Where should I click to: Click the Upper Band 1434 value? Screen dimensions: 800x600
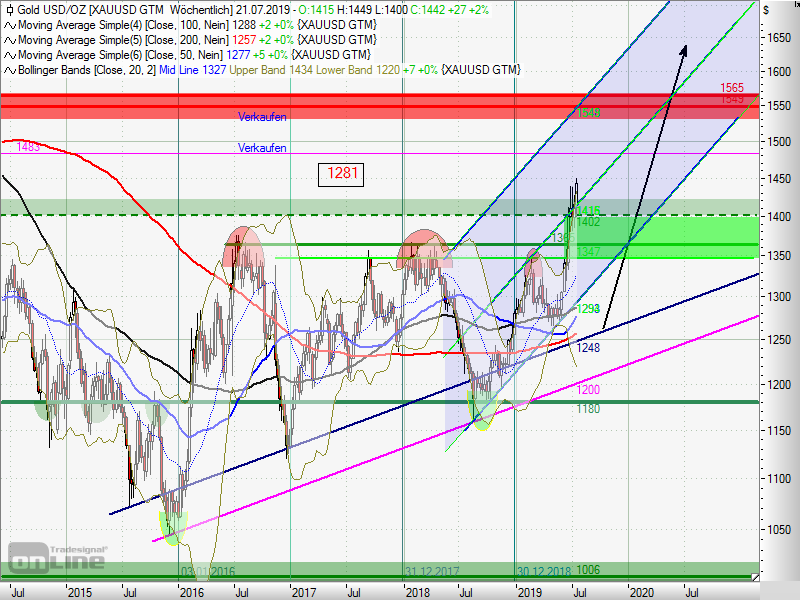[271, 70]
